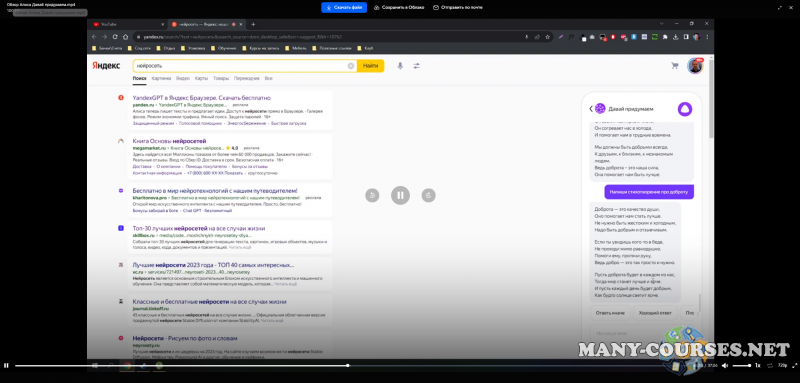
Task: Click the blue Скачать файл button
Action: [x=344, y=8]
